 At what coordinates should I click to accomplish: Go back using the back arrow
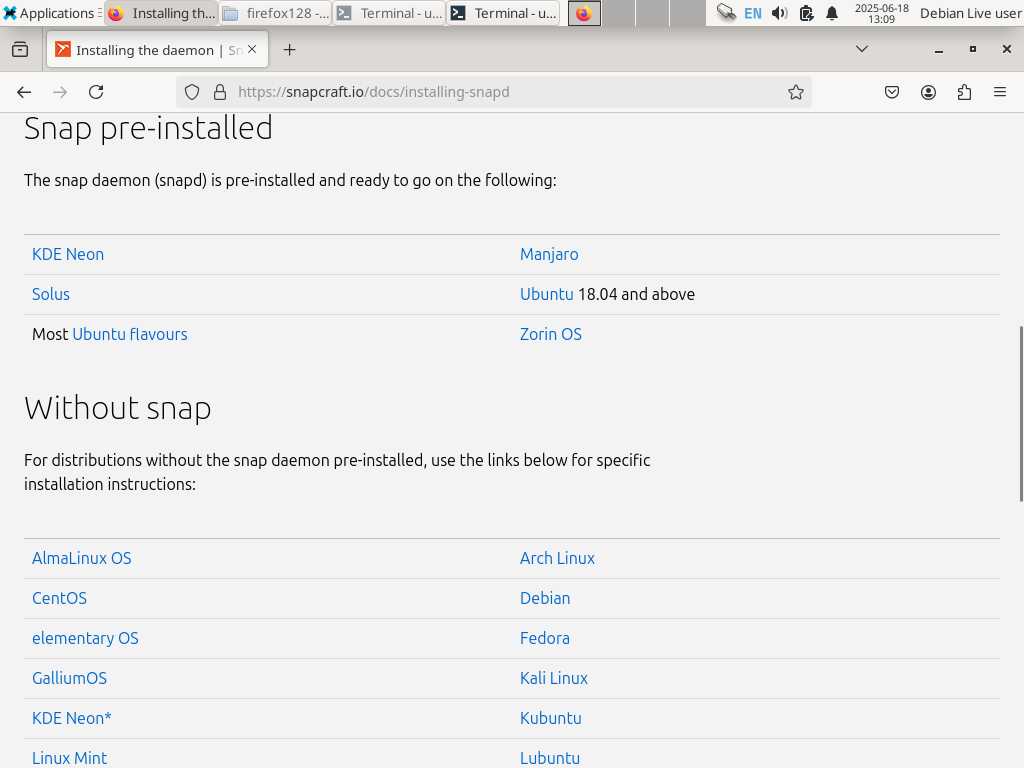24,92
